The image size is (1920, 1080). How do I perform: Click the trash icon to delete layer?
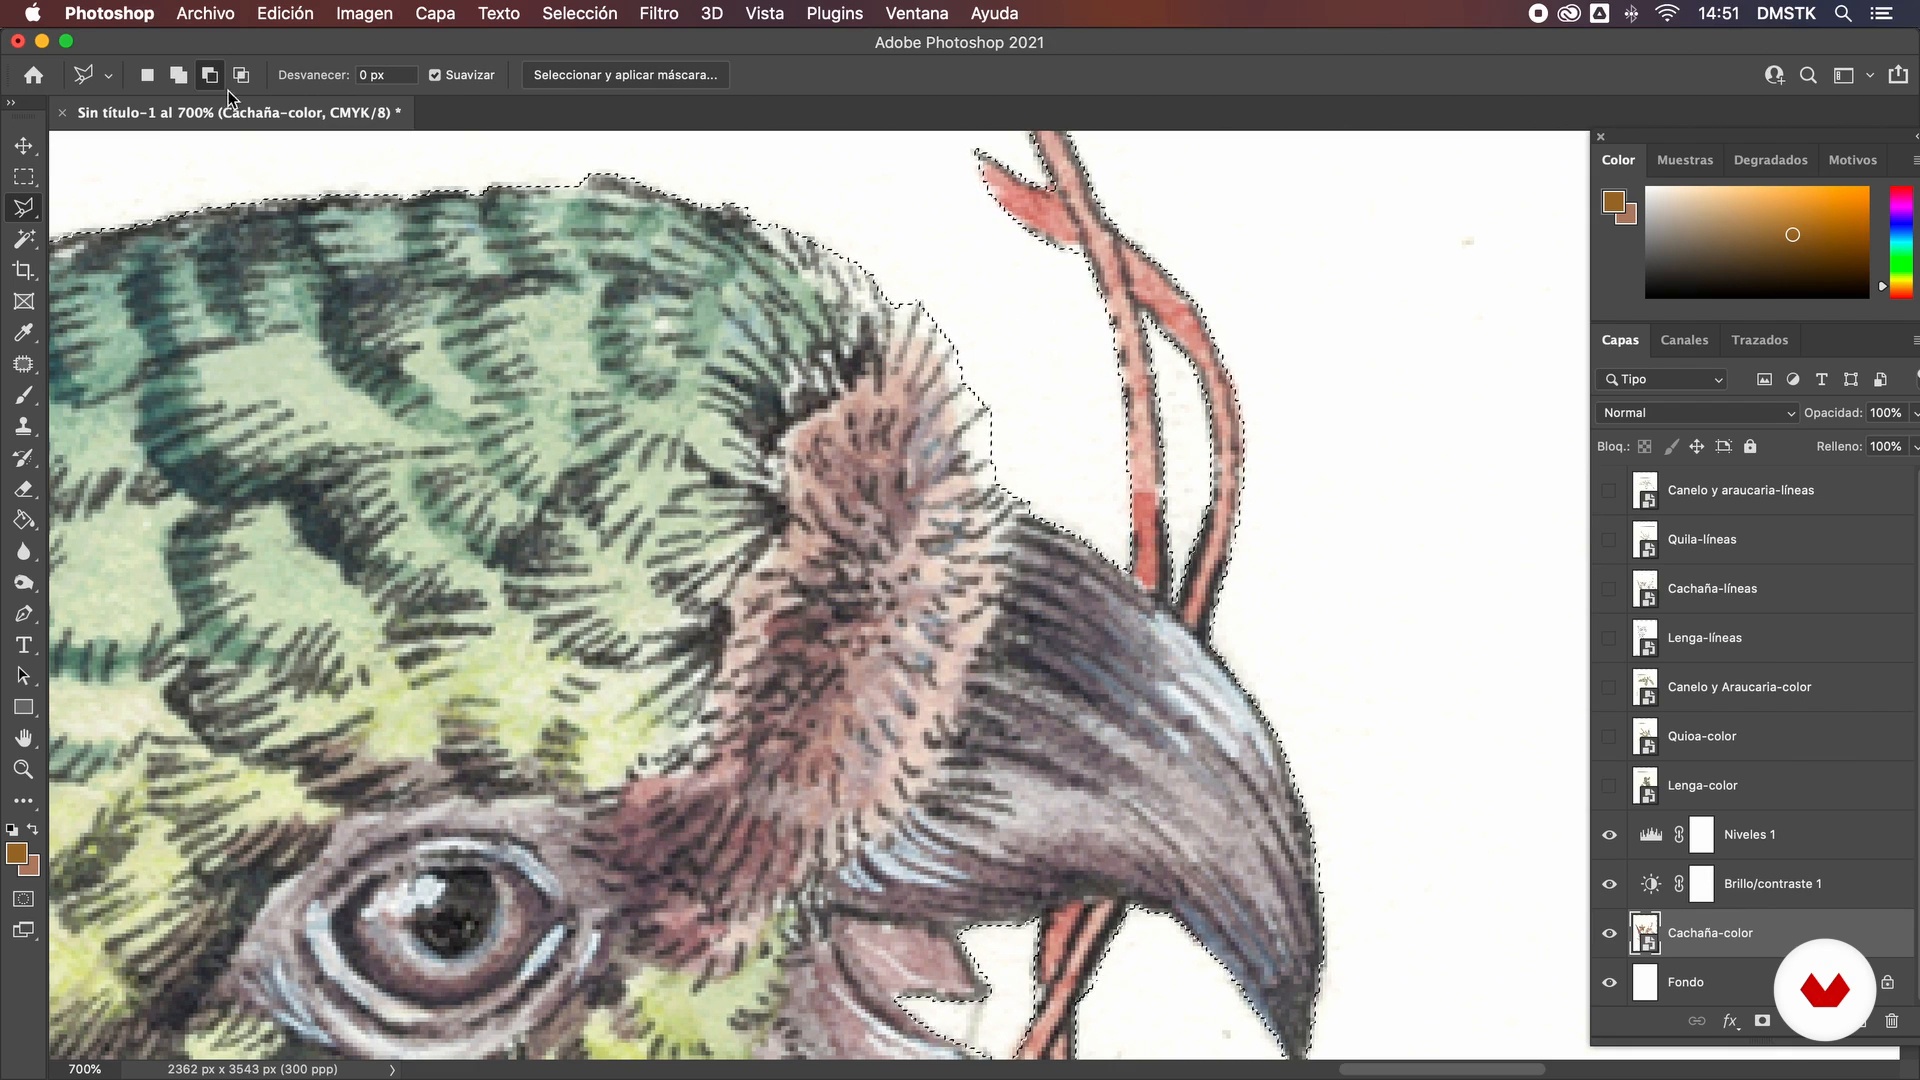(1891, 1021)
